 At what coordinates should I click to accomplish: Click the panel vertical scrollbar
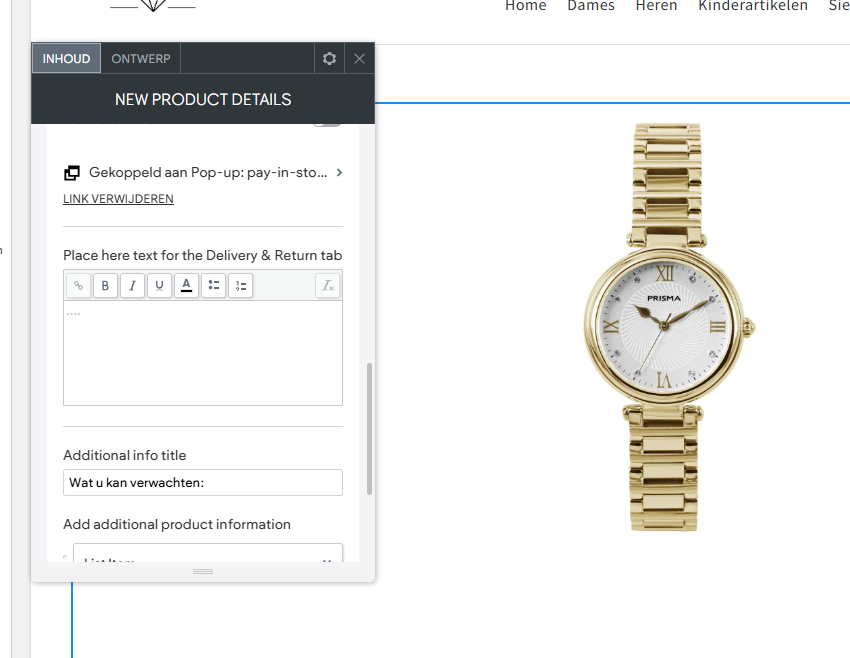[370, 429]
